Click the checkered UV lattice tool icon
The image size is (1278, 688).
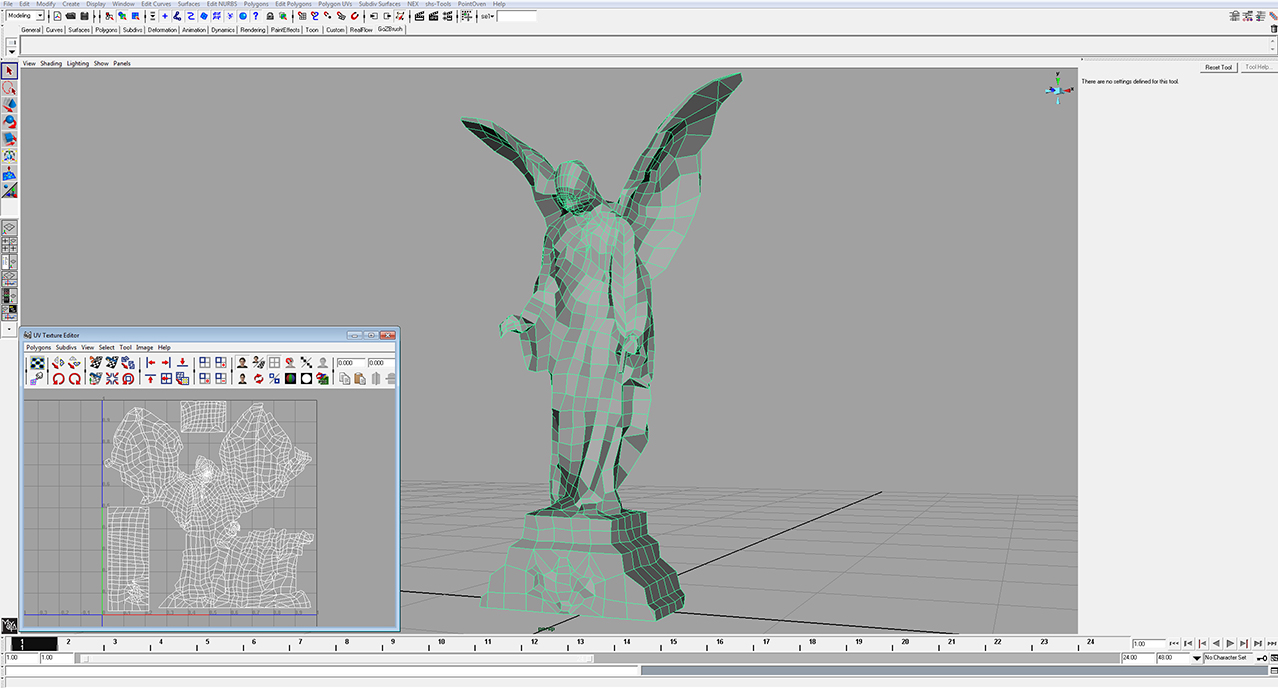tap(37, 363)
